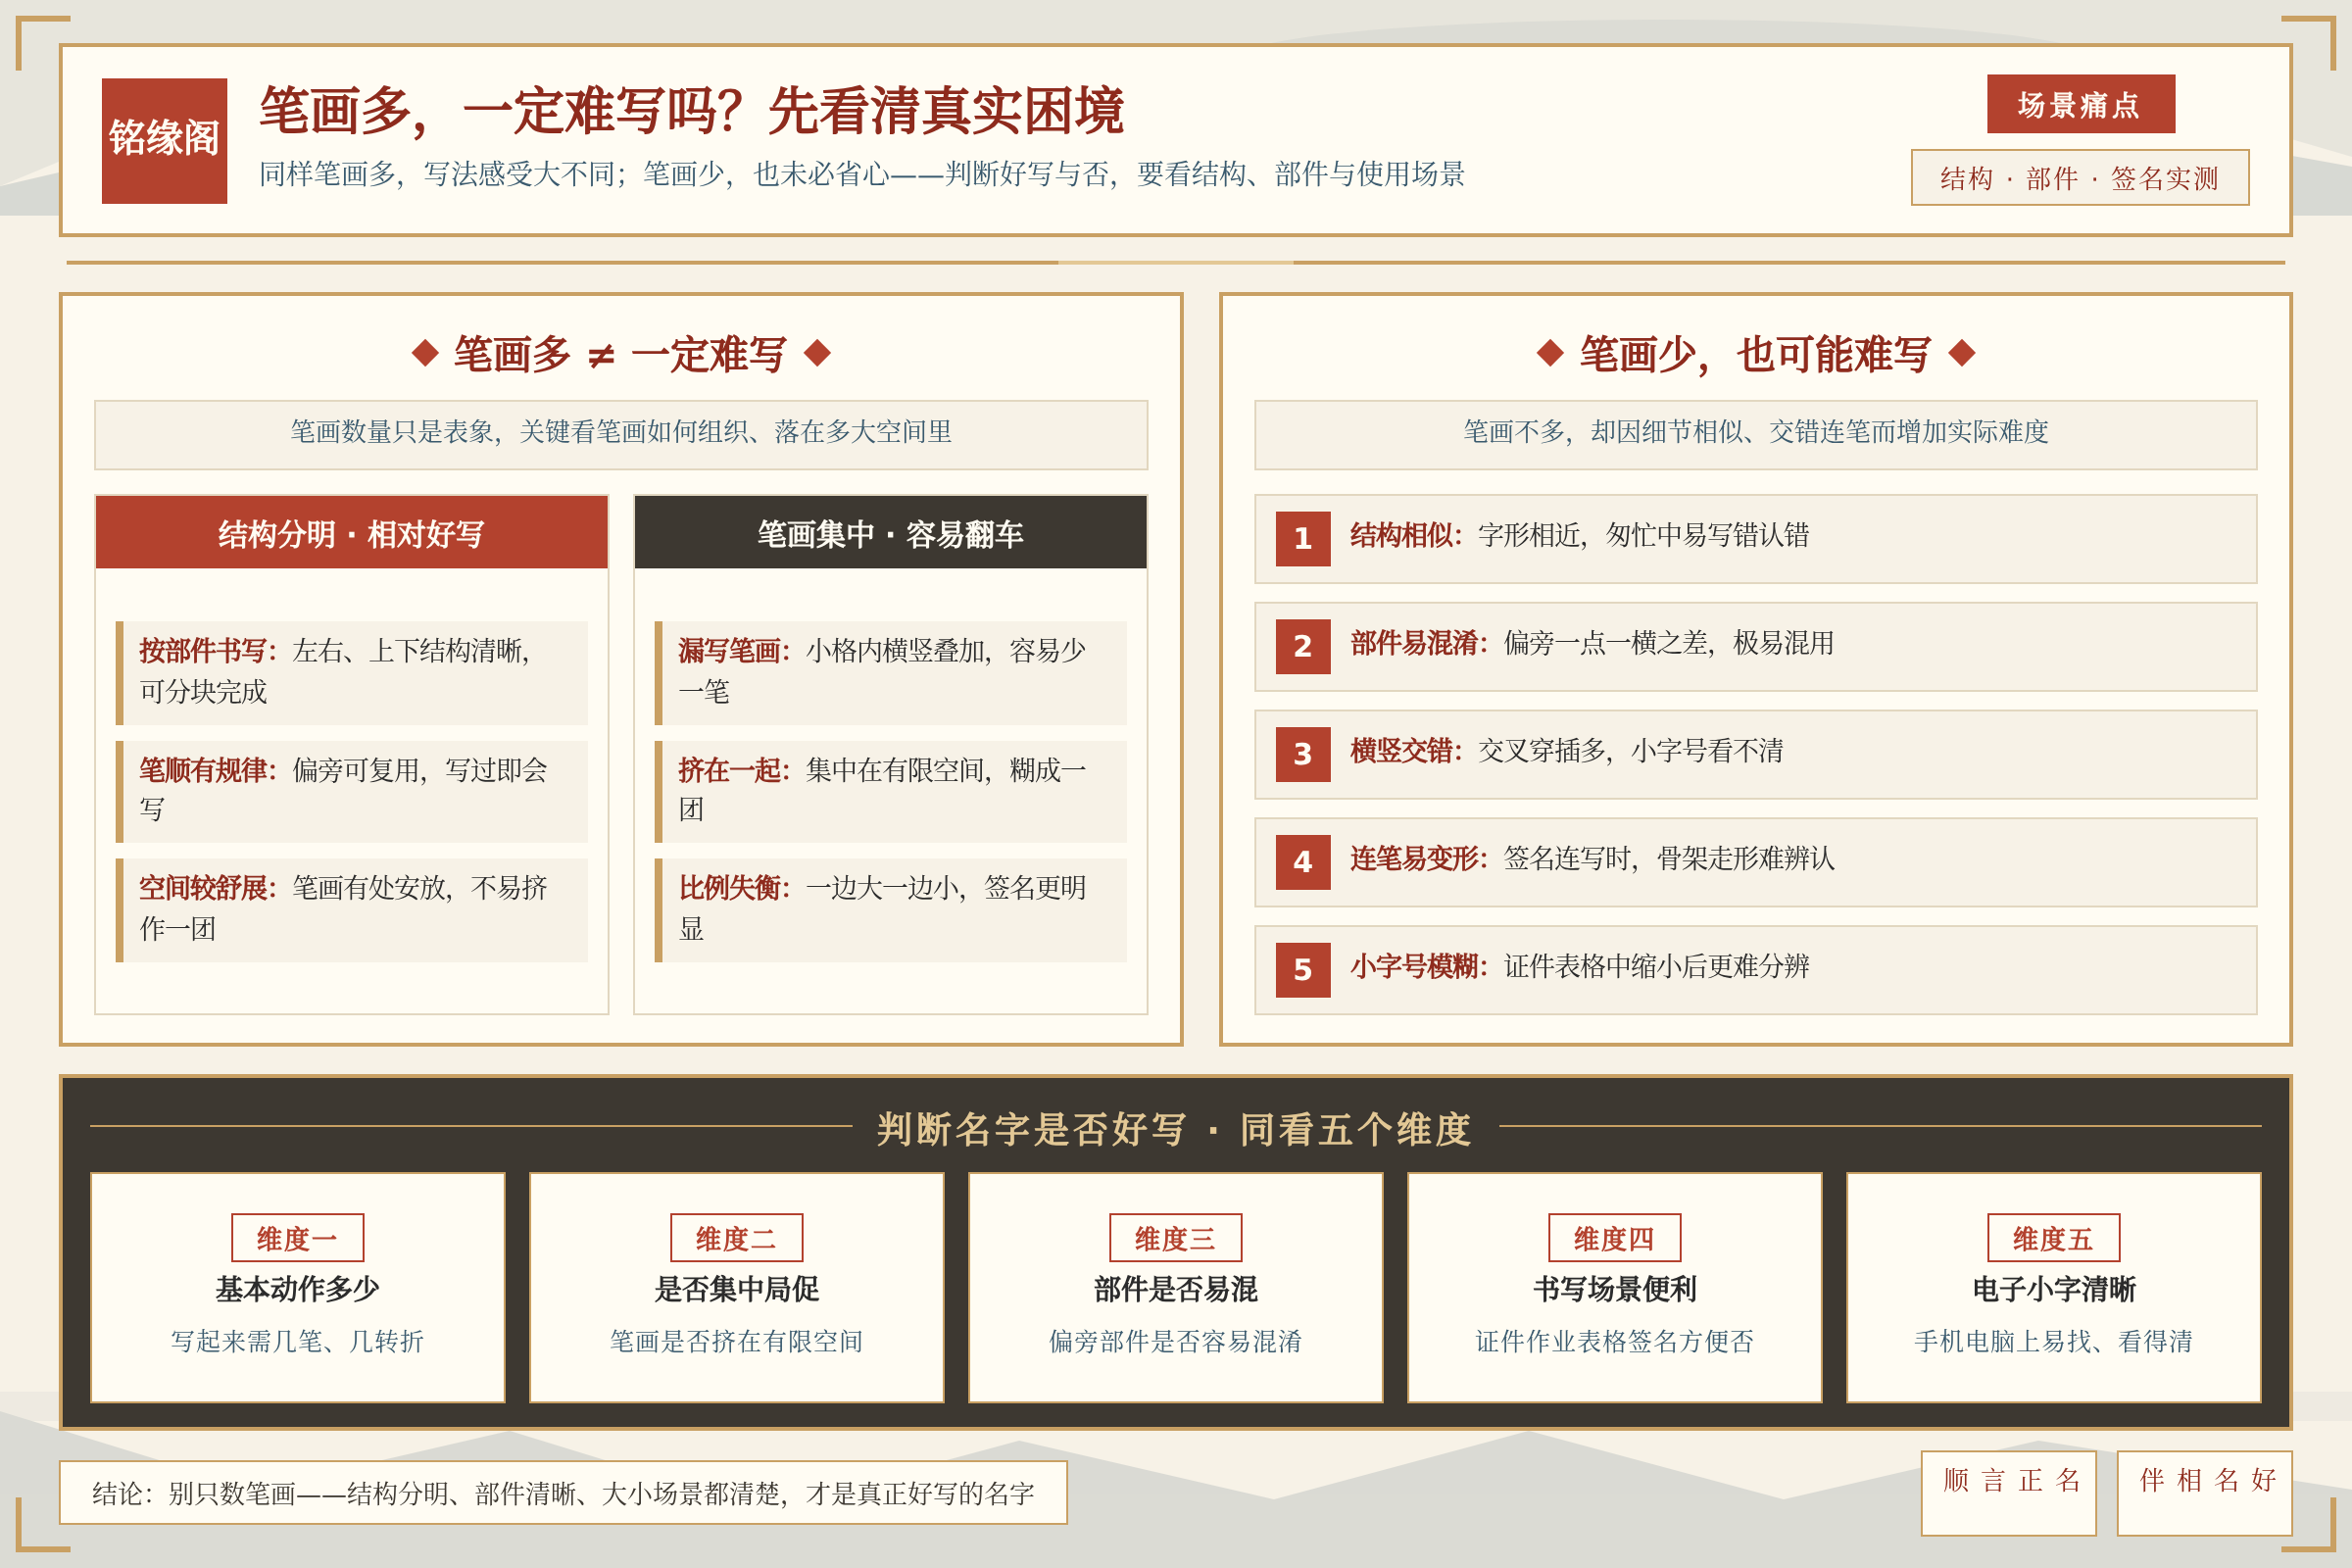
Task: Click the 漏写笔画 item
Action: [890, 672]
